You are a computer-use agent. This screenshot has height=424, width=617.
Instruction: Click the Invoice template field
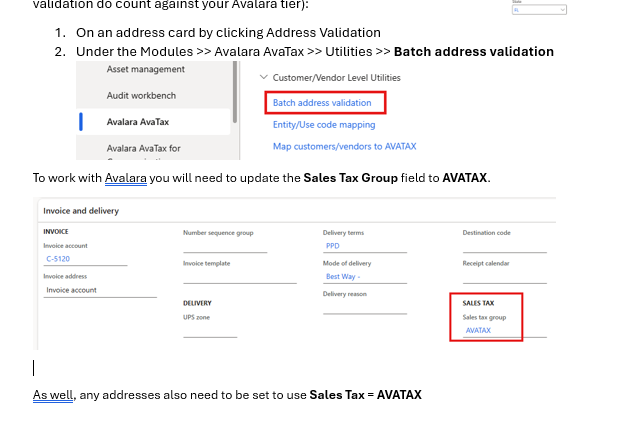[x=240, y=277]
